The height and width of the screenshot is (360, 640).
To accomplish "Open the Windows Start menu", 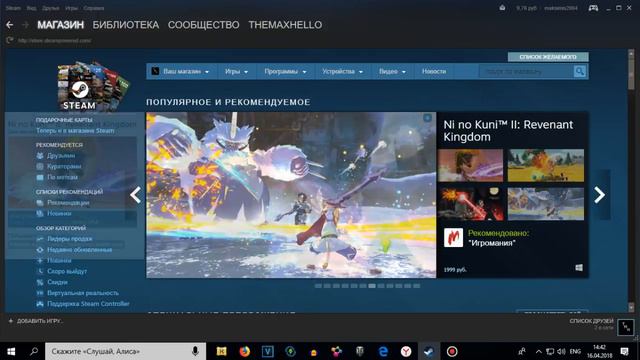I will pyautogui.click(x=11, y=351).
